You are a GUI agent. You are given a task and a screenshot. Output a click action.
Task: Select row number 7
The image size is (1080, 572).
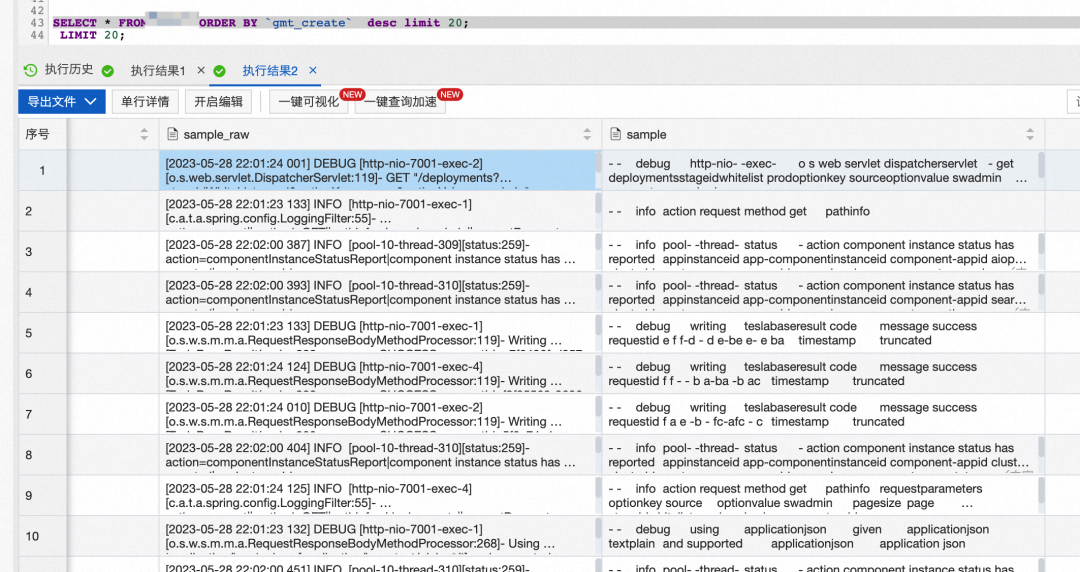pyautogui.click(x=43, y=414)
